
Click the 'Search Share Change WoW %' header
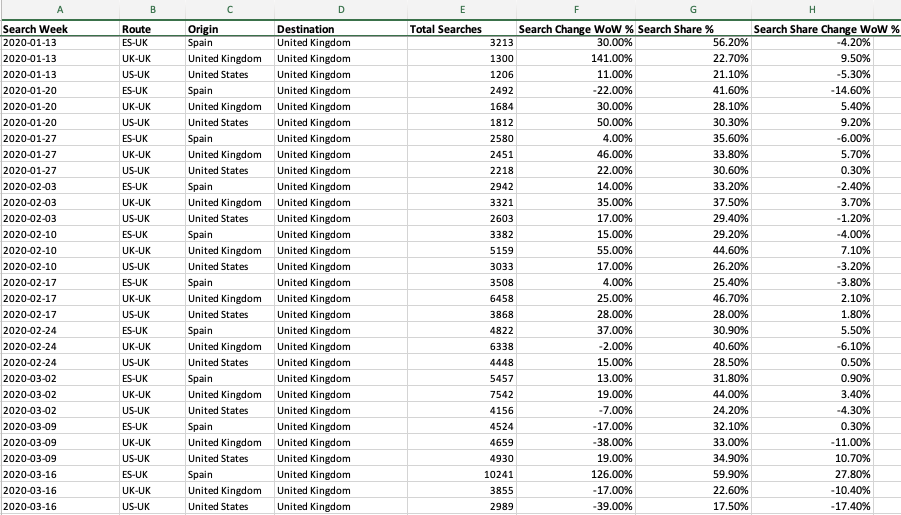[826, 29]
